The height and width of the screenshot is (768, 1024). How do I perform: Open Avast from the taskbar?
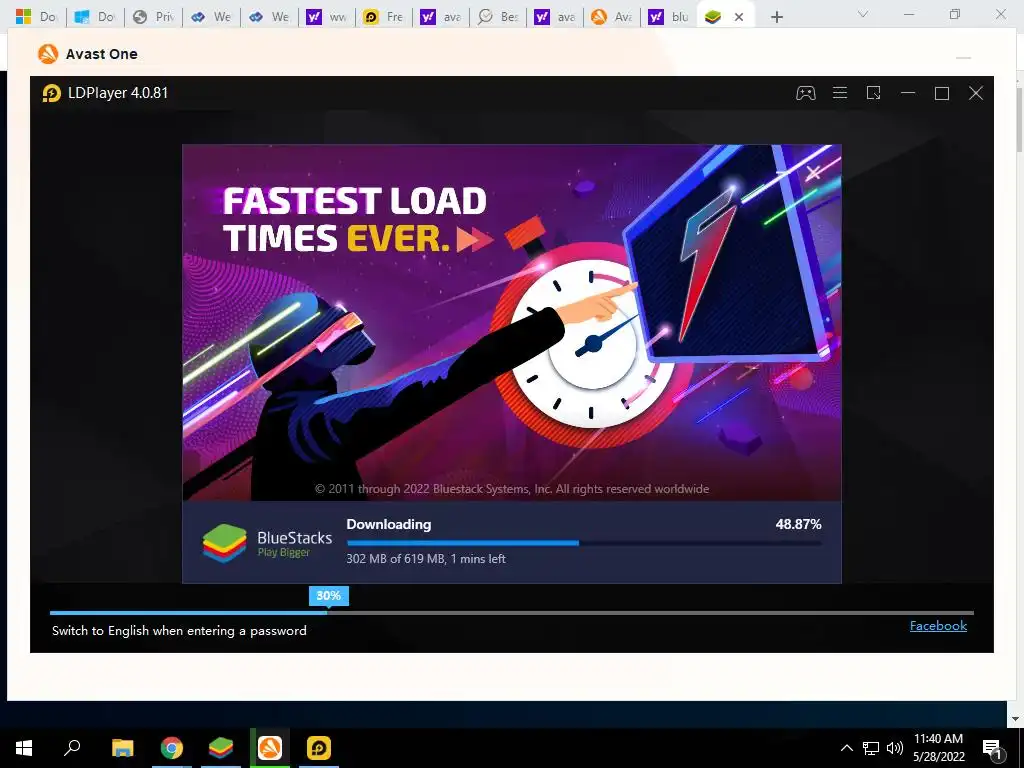tap(270, 748)
